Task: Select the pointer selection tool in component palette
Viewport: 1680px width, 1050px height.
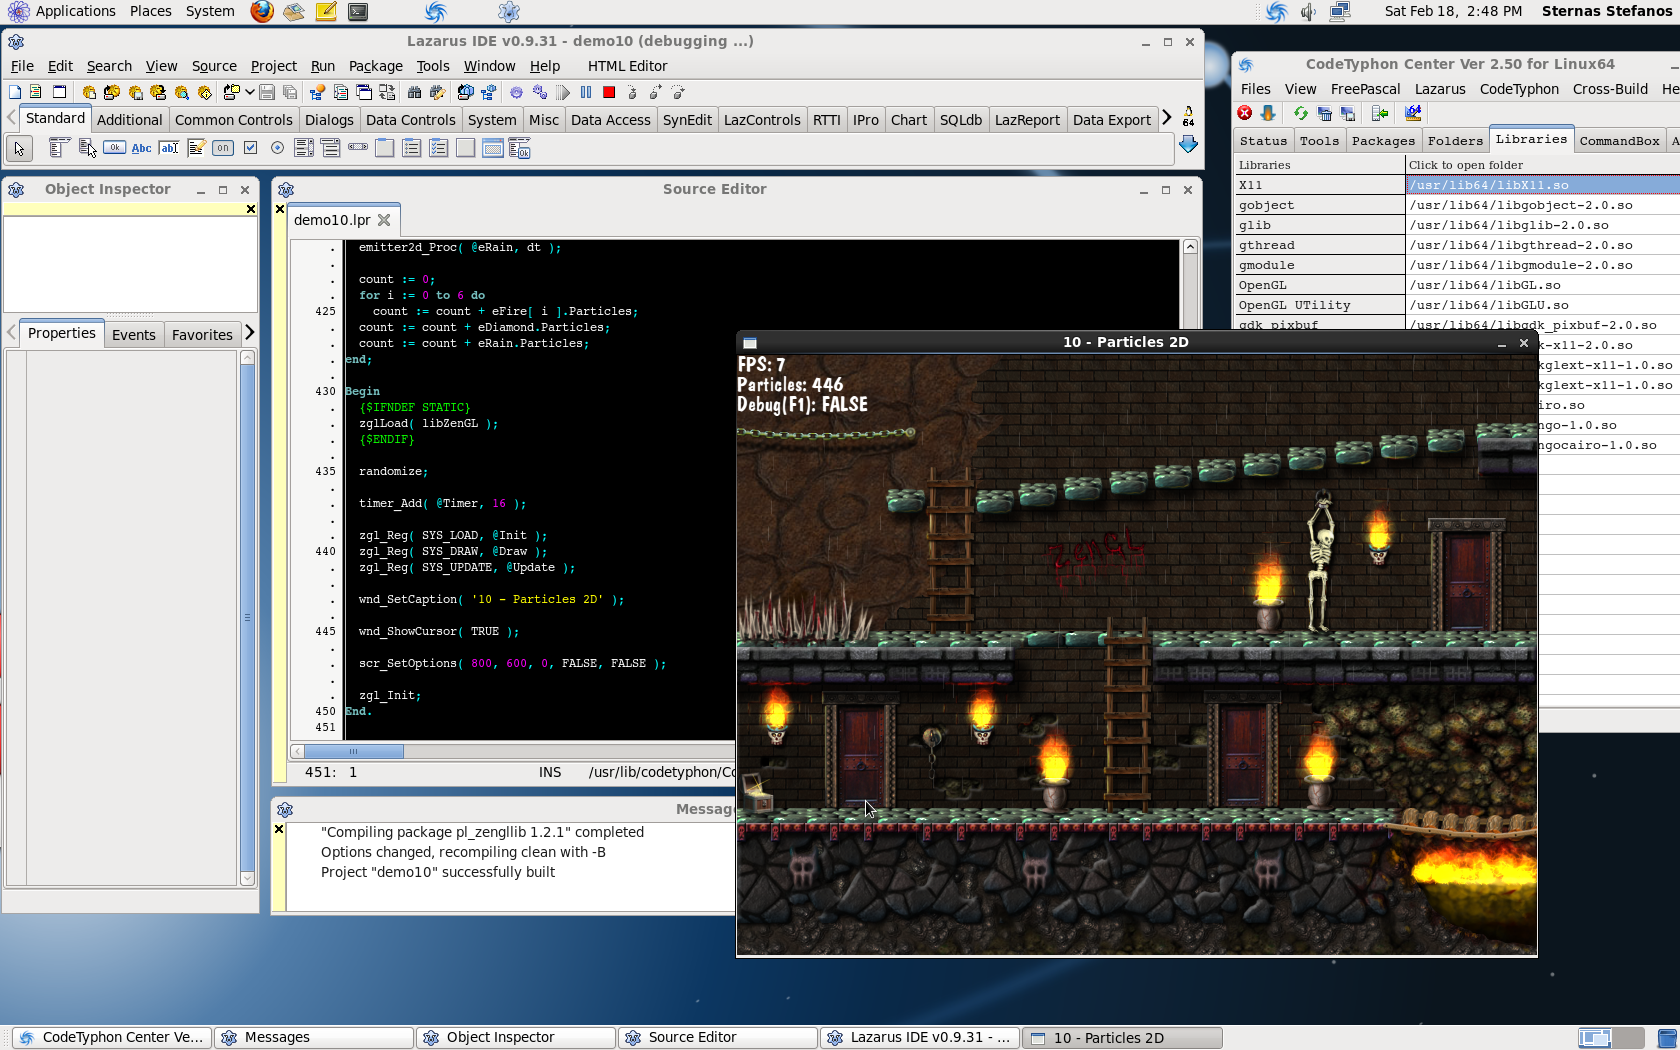Action: point(19,149)
